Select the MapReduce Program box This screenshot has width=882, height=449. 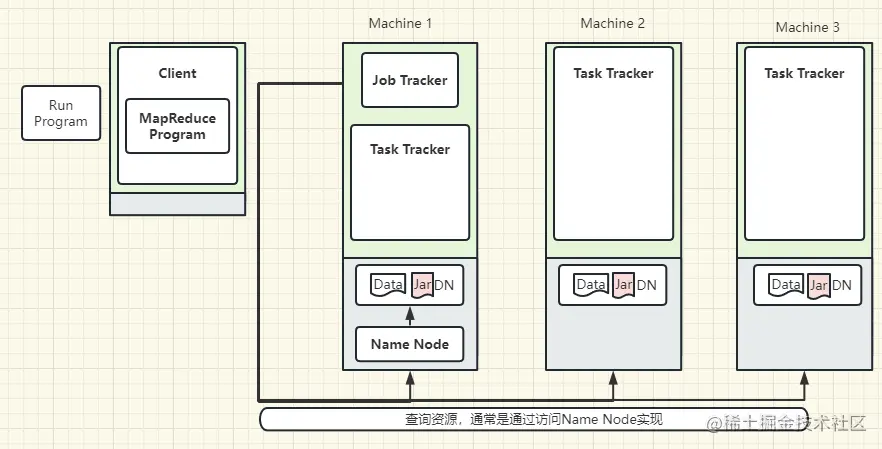(x=177, y=126)
